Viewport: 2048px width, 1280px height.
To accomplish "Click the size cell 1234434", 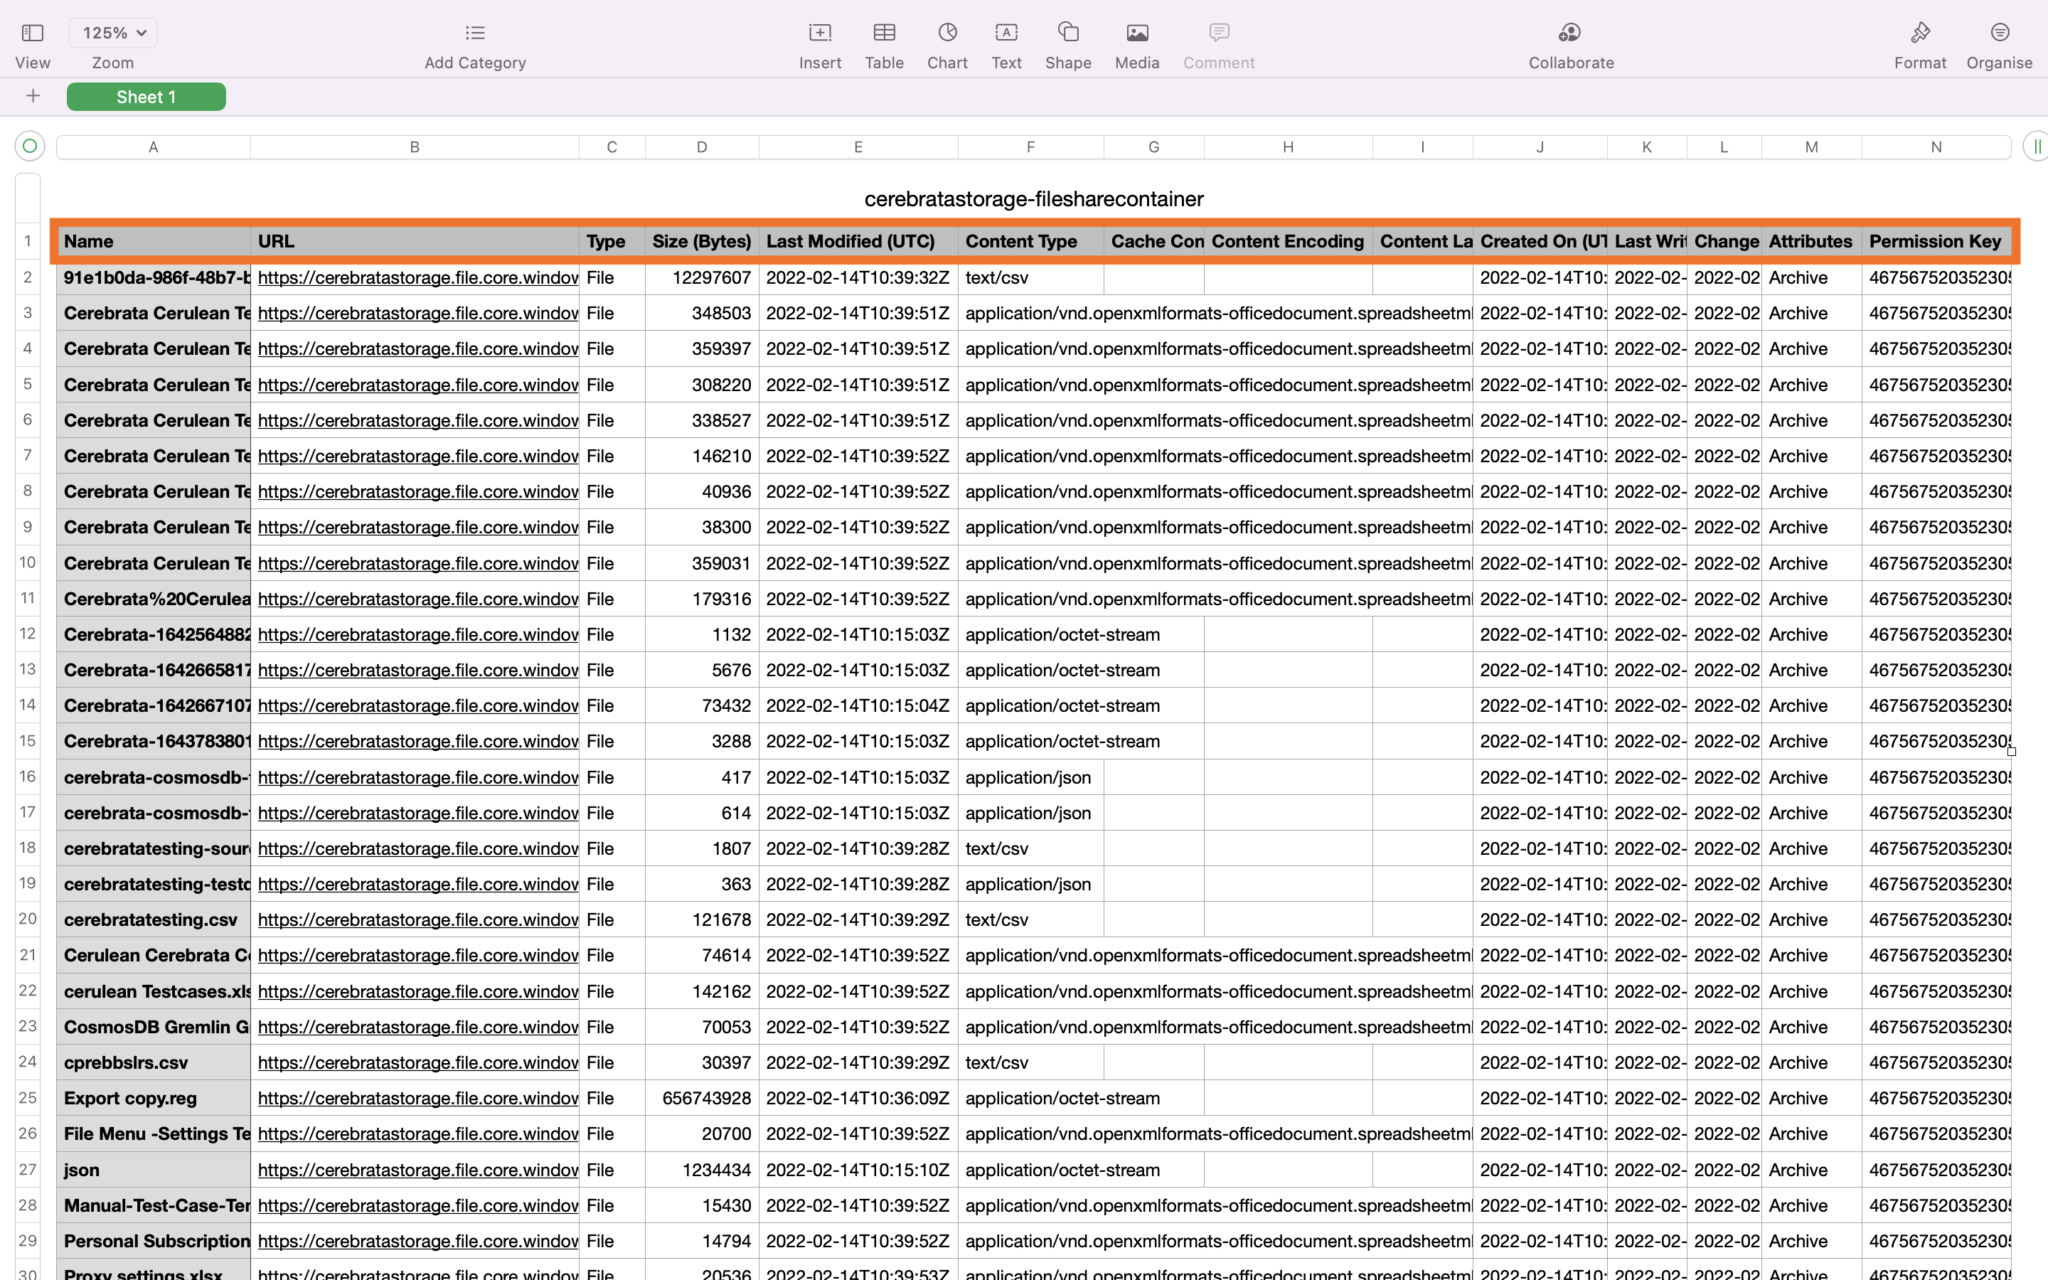I will [702, 1170].
